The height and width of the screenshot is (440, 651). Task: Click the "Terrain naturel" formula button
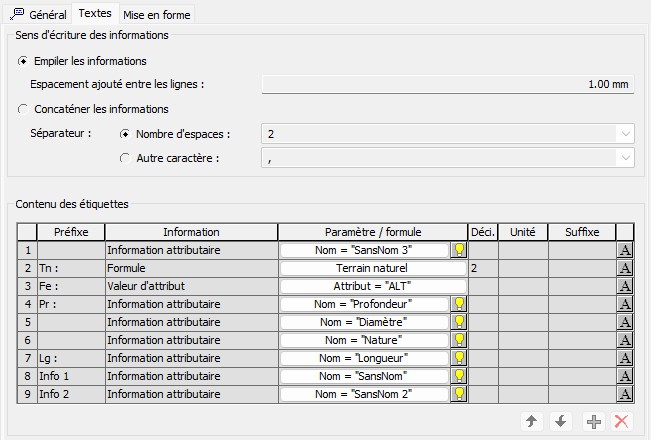pyautogui.click(x=373, y=268)
